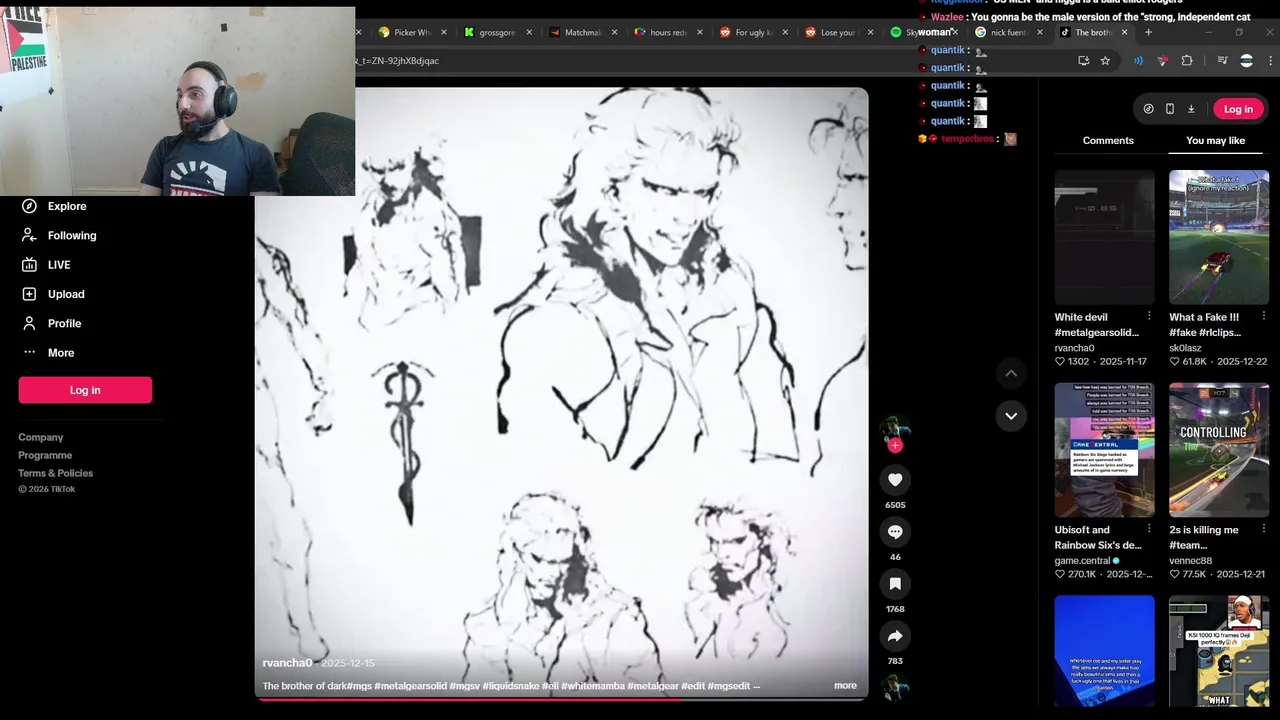Image resolution: width=1280 pixels, height=720 pixels.
Task: Open options for White devil video card
Action: (1148, 316)
